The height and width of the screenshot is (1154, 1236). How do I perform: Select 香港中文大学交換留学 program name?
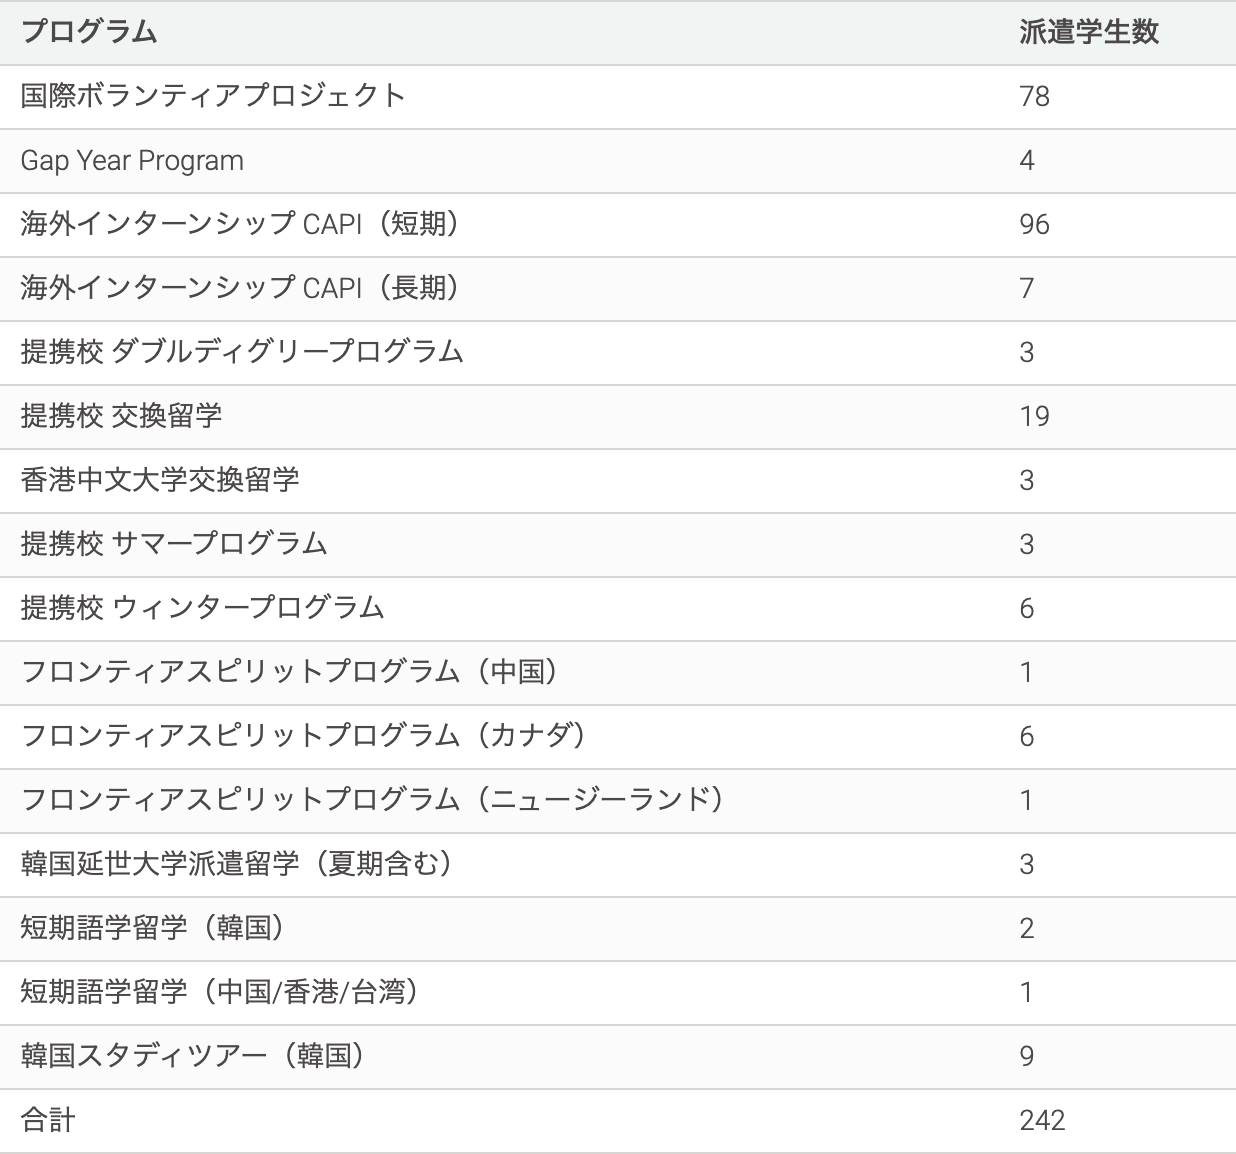click(x=160, y=480)
